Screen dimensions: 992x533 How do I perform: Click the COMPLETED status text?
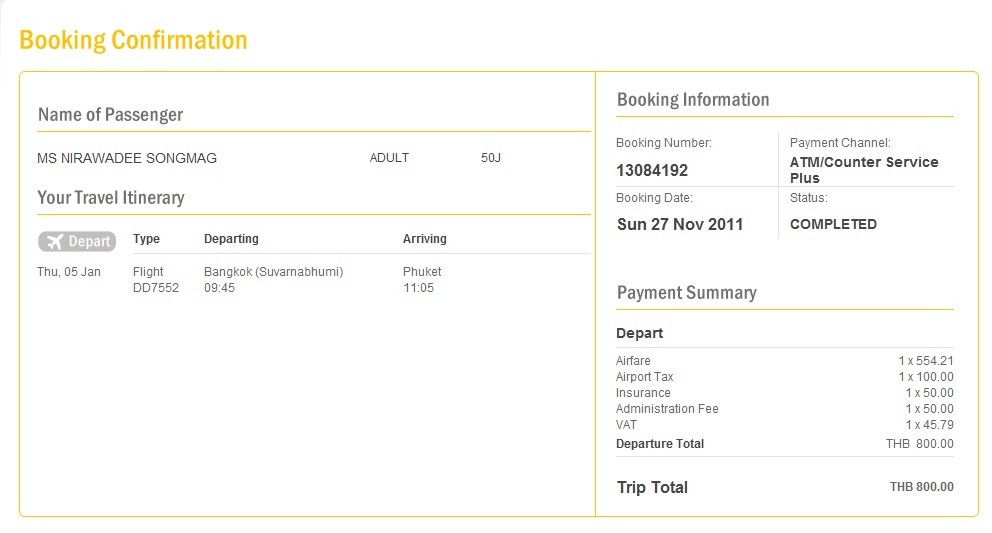833,224
